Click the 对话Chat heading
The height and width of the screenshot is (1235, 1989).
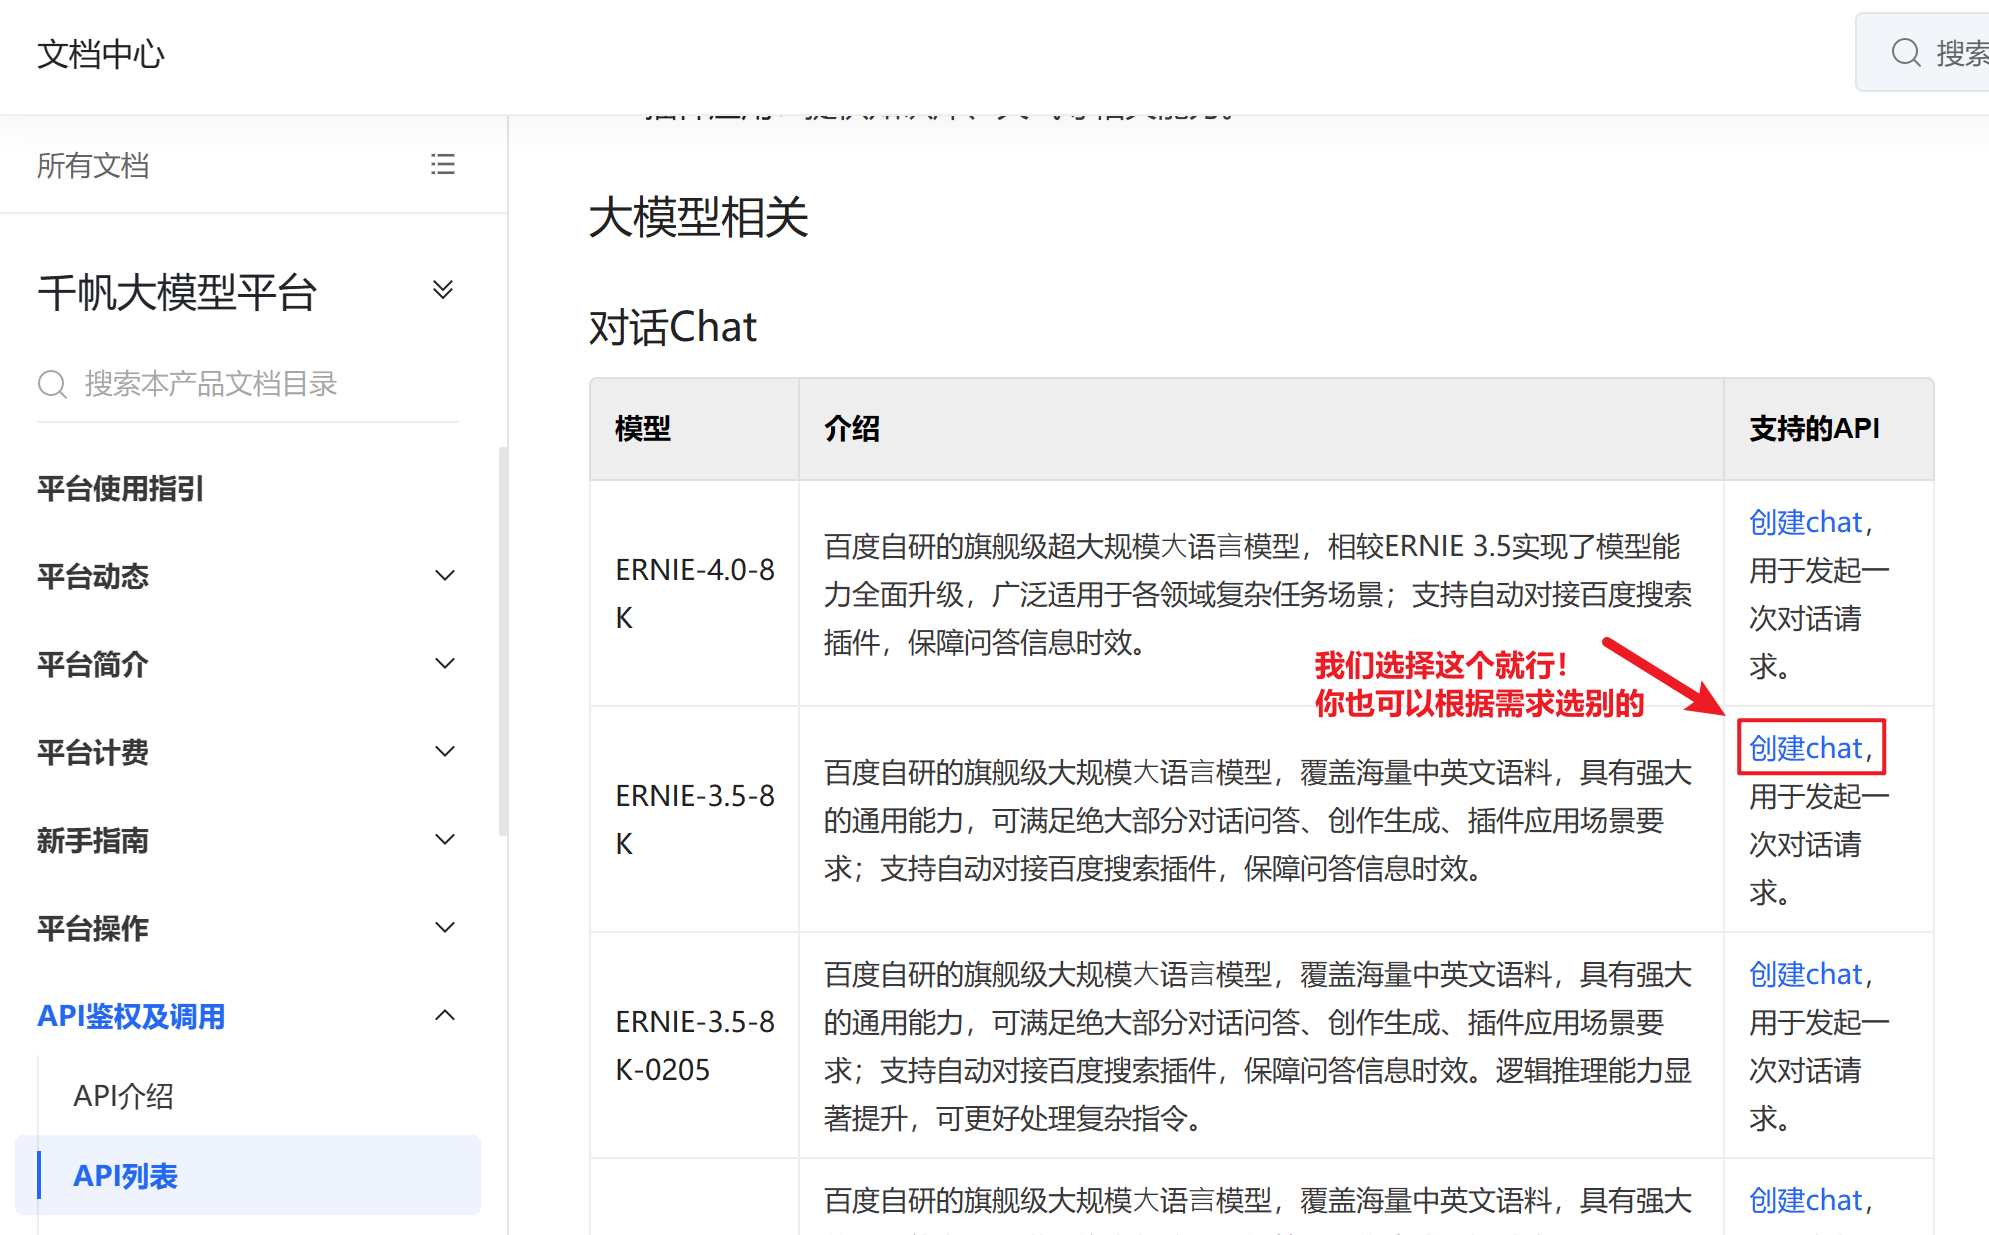[x=673, y=327]
